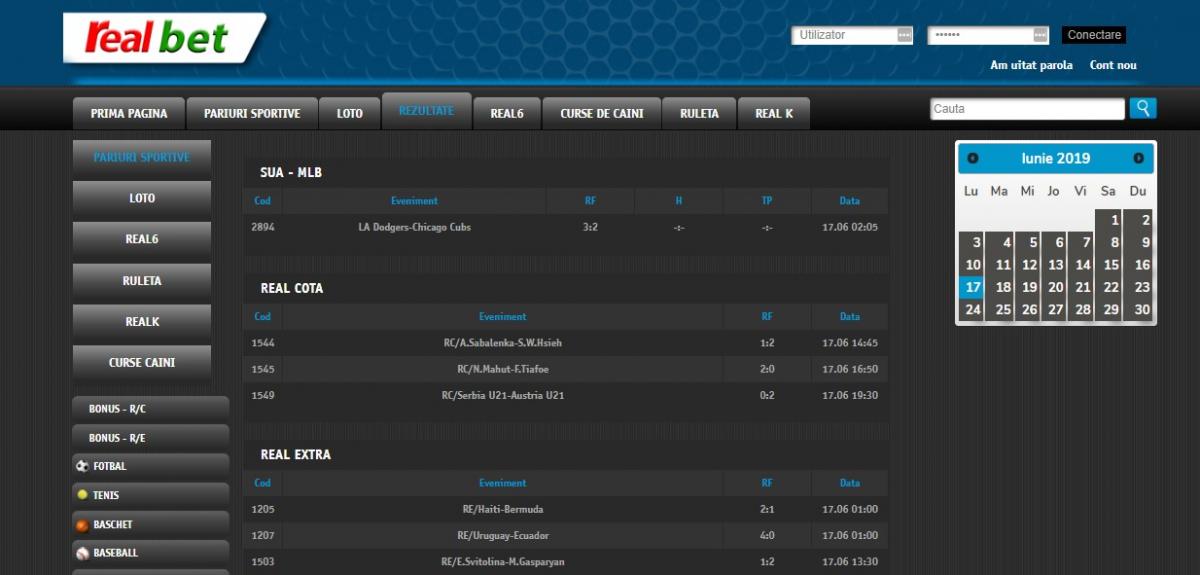Select the Rezultate tab
The image size is (1200, 575).
[426, 110]
